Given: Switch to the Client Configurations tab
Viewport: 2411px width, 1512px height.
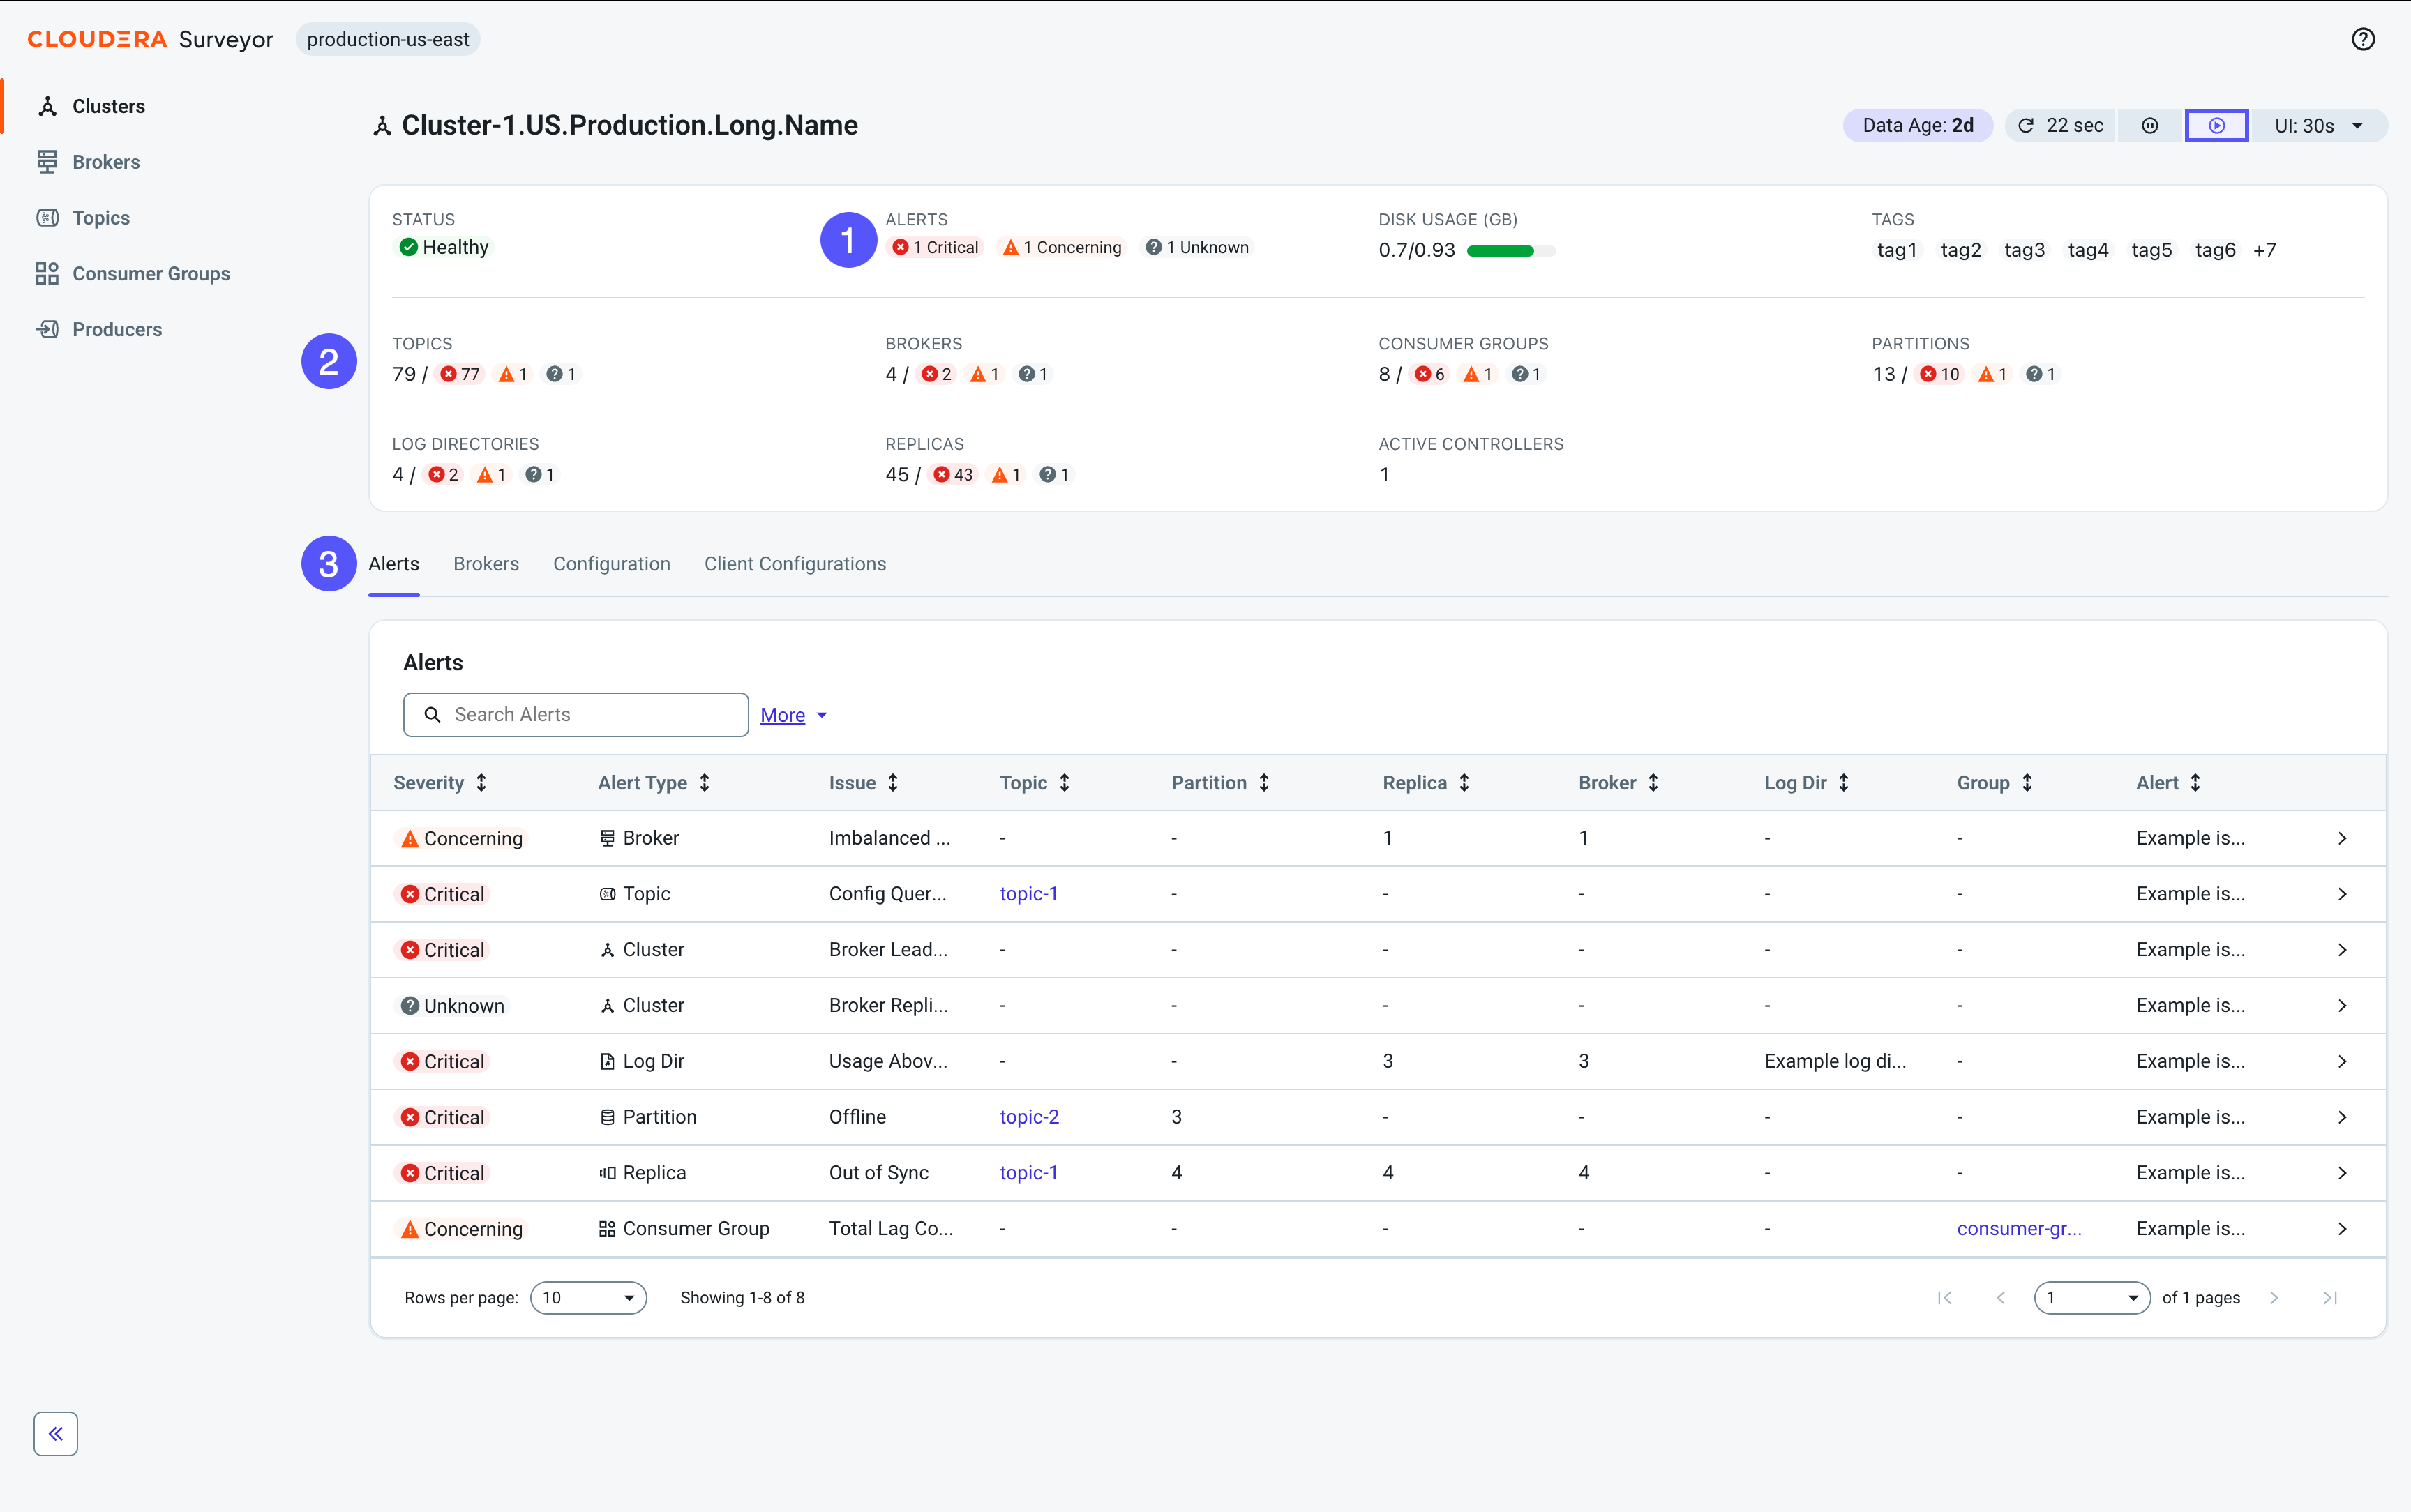Looking at the screenshot, I should (795, 564).
